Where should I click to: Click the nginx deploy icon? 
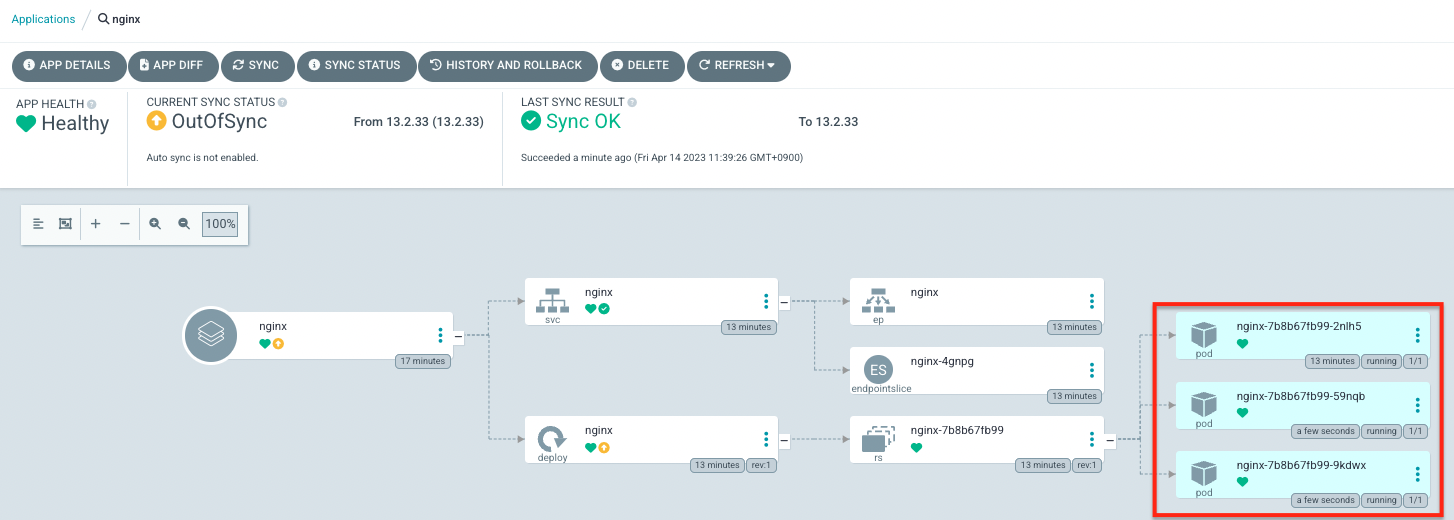pyautogui.click(x=552, y=438)
